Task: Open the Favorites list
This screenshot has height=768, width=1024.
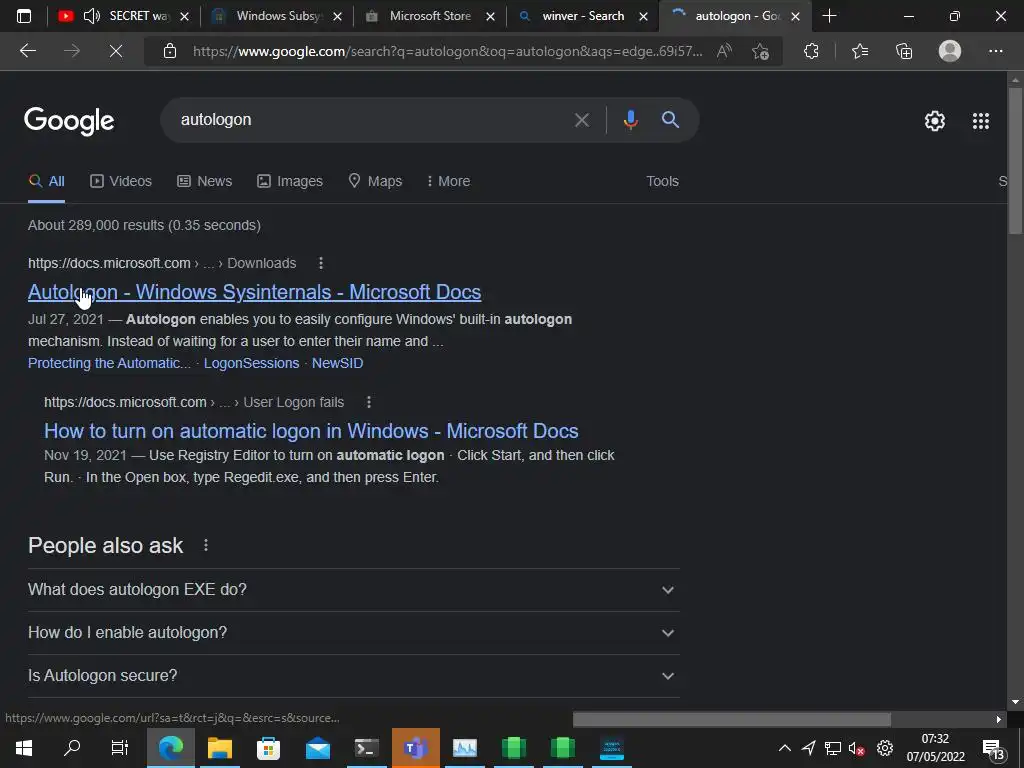Action: point(860,51)
